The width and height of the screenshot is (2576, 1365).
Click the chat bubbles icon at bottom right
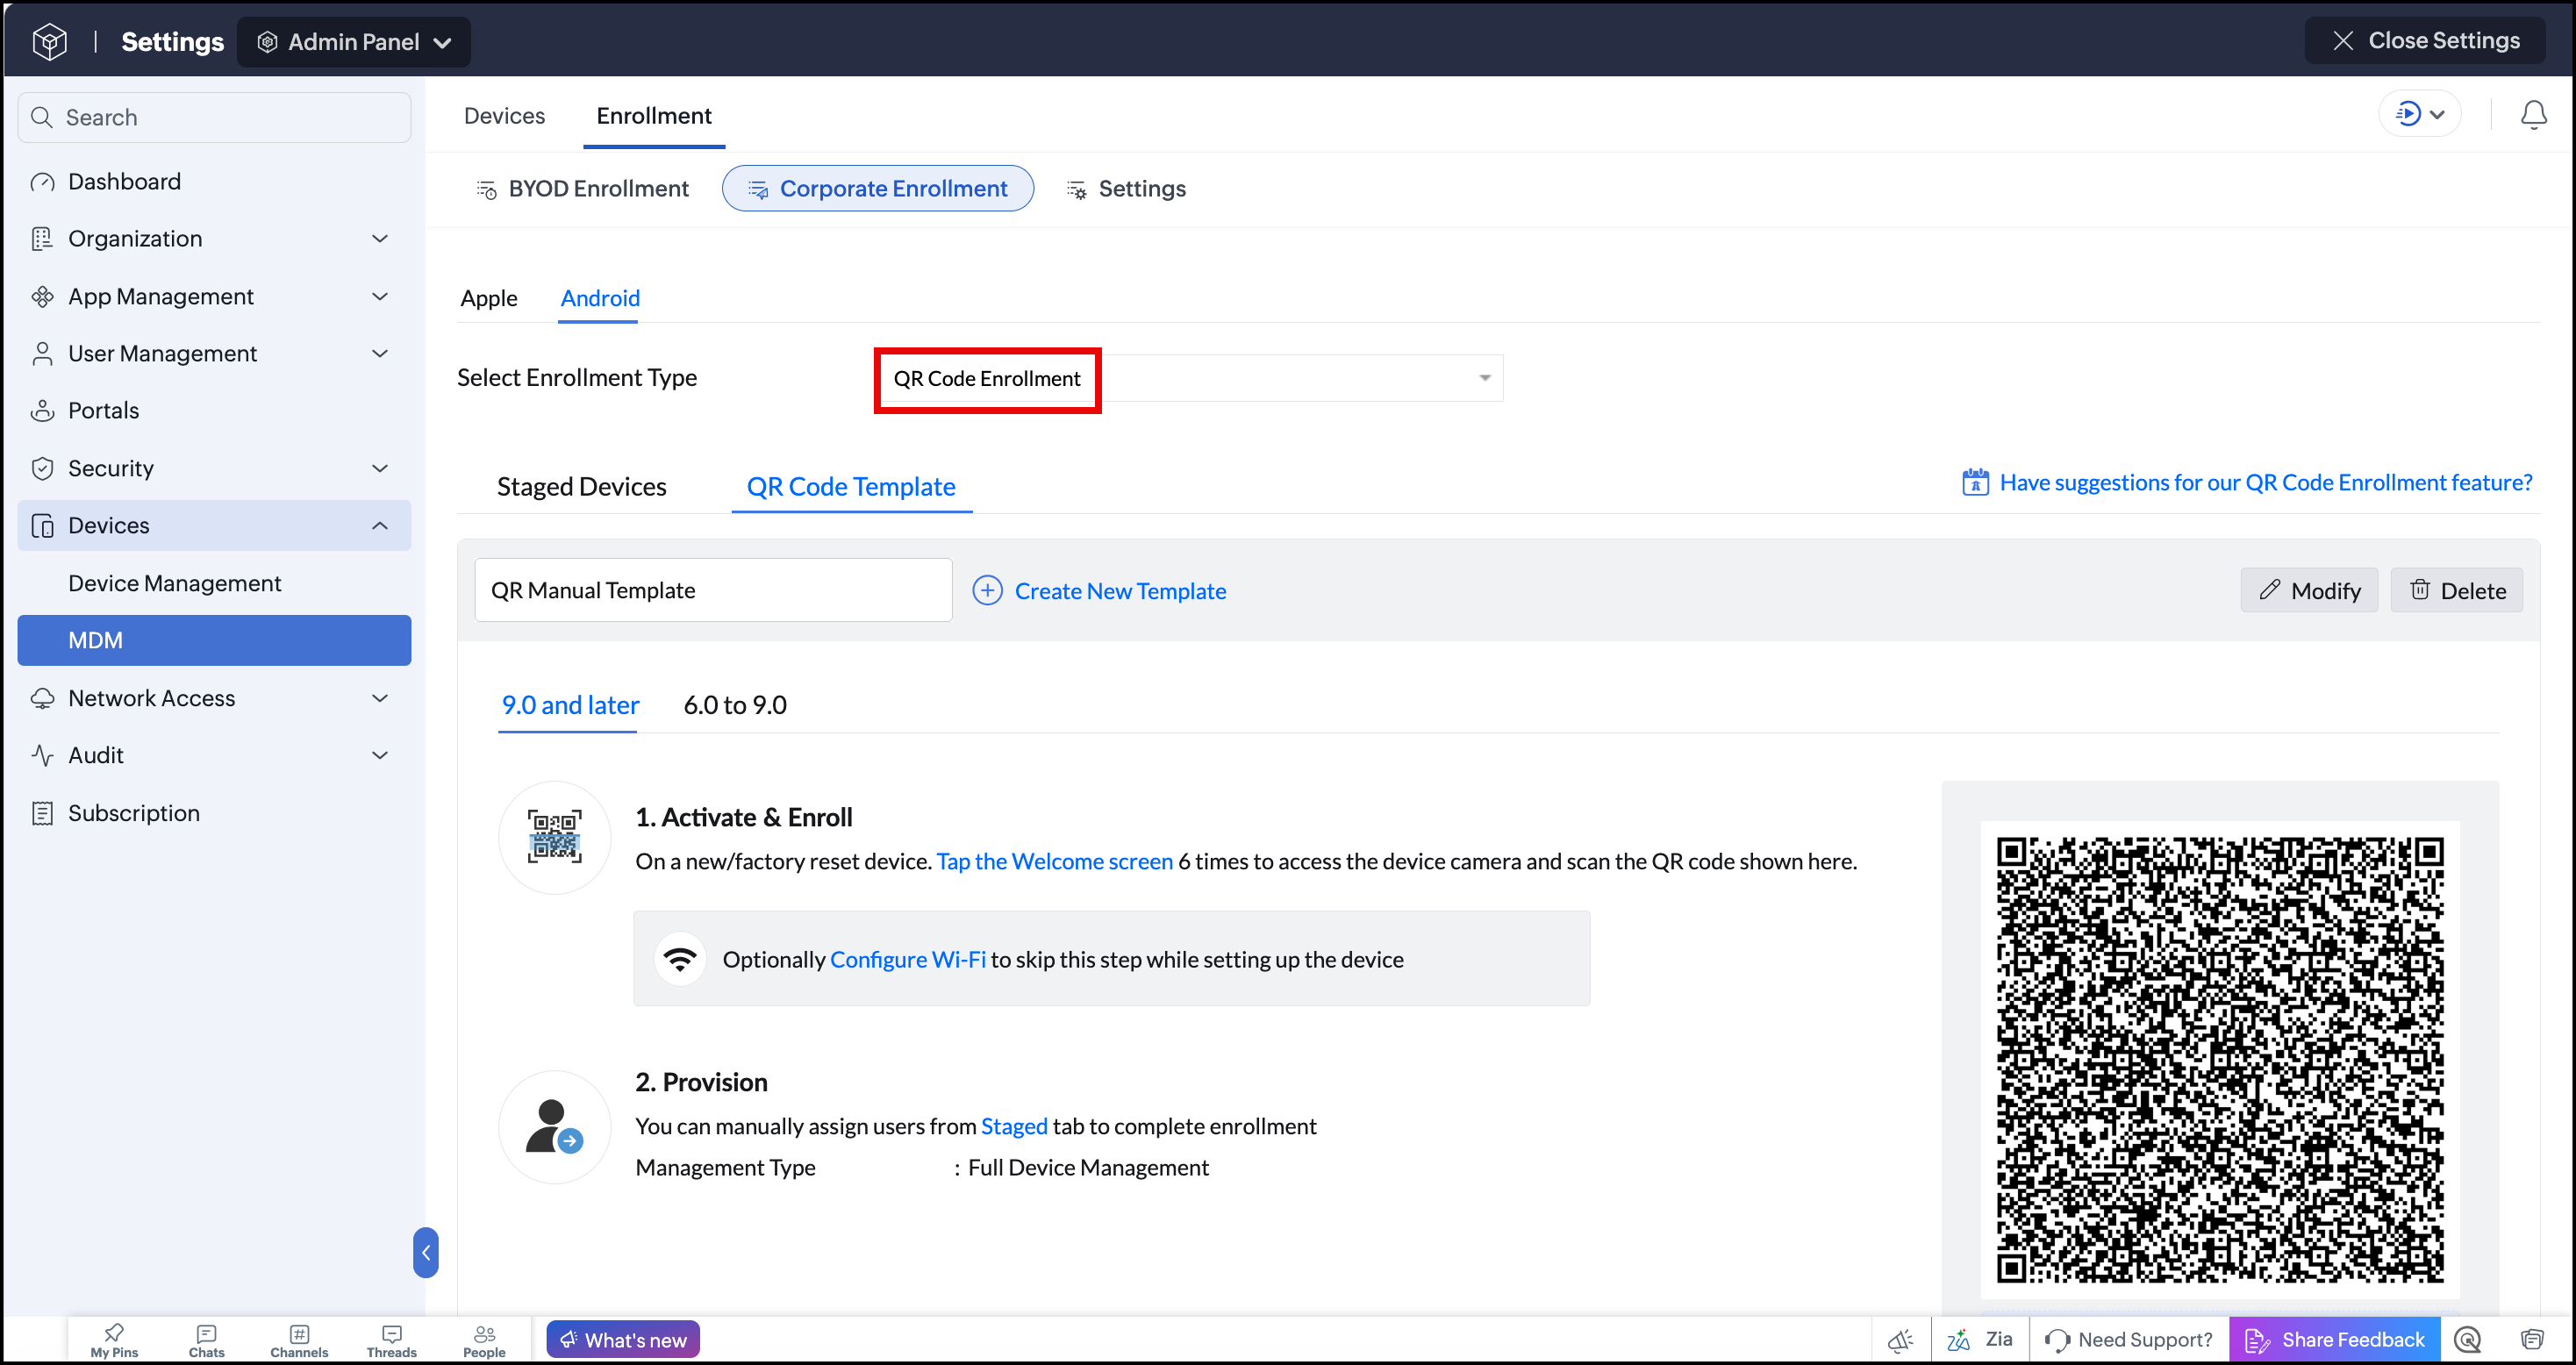coord(2532,1340)
